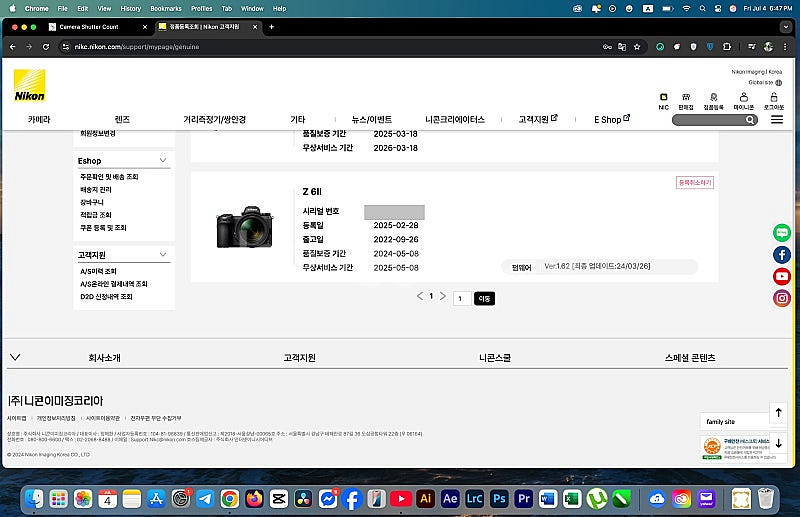Screen dimensions: 800x517
Task: Click the Z 6II camera thumbnail
Action: click(245, 227)
